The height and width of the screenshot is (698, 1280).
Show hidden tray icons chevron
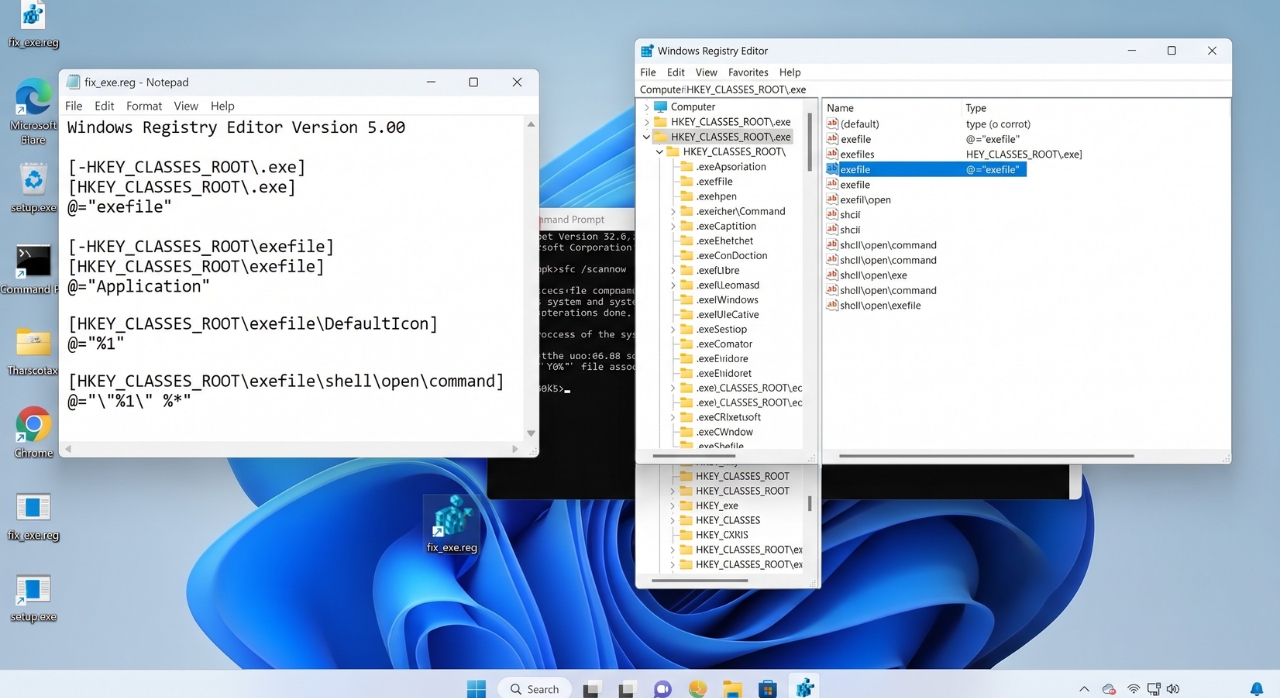(x=1084, y=689)
